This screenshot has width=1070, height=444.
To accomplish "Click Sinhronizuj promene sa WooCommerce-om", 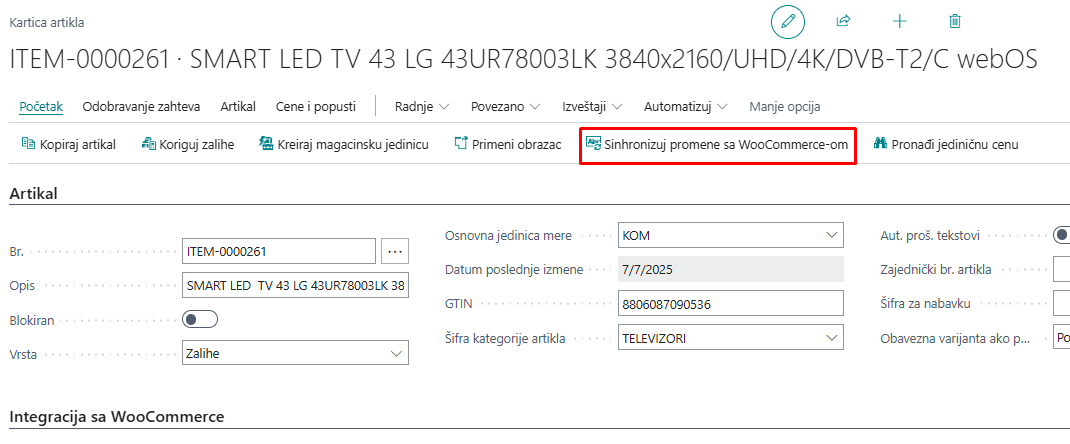I will (717, 145).
